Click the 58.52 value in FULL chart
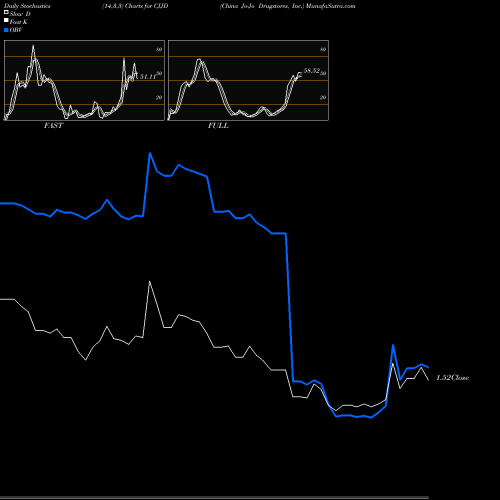 (312, 71)
